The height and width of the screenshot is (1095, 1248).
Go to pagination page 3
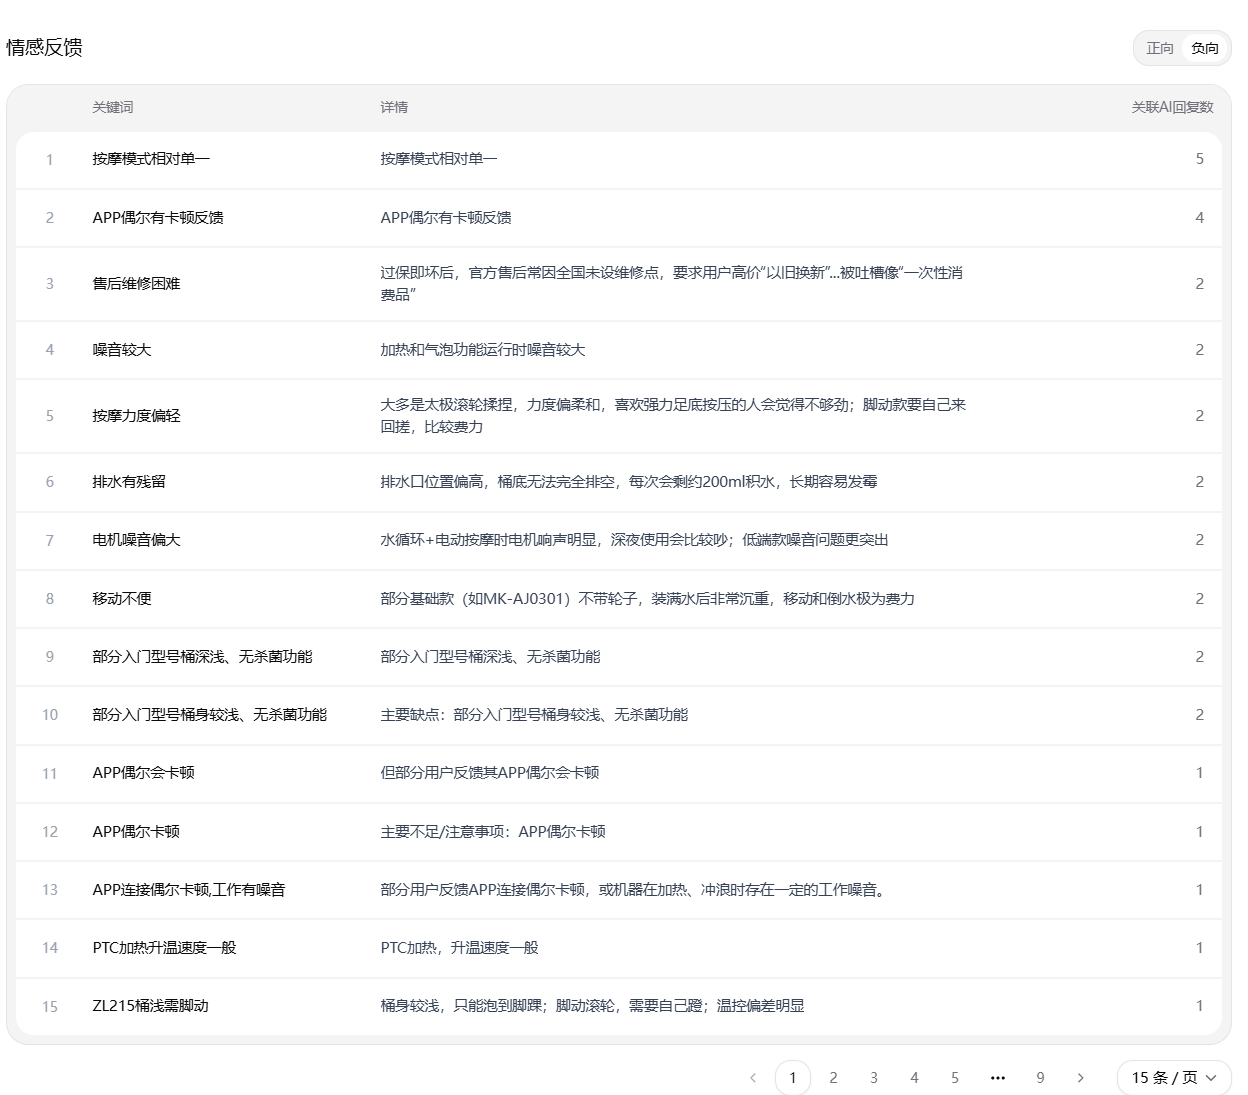[x=874, y=1077]
